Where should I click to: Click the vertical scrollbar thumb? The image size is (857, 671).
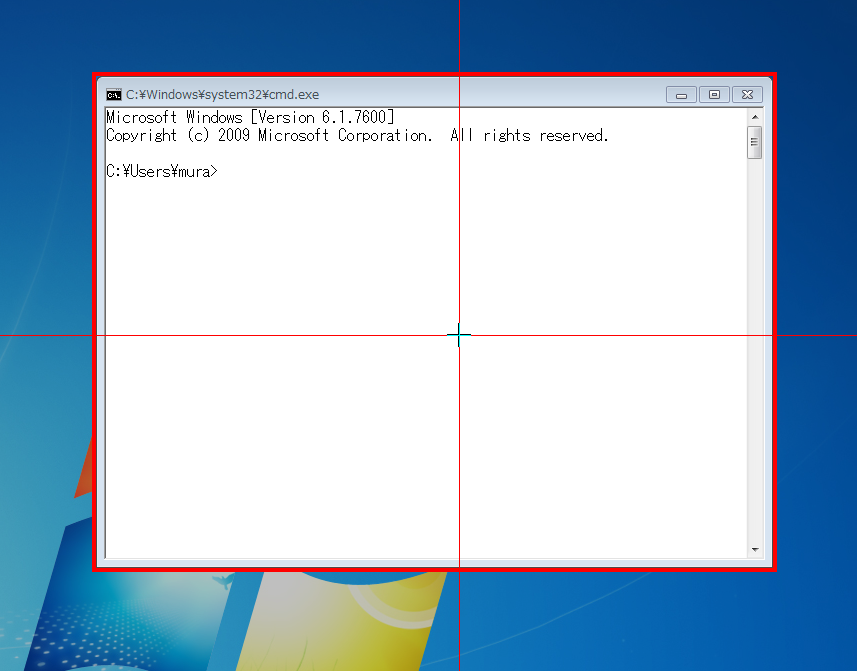pyautogui.click(x=754, y=142)
